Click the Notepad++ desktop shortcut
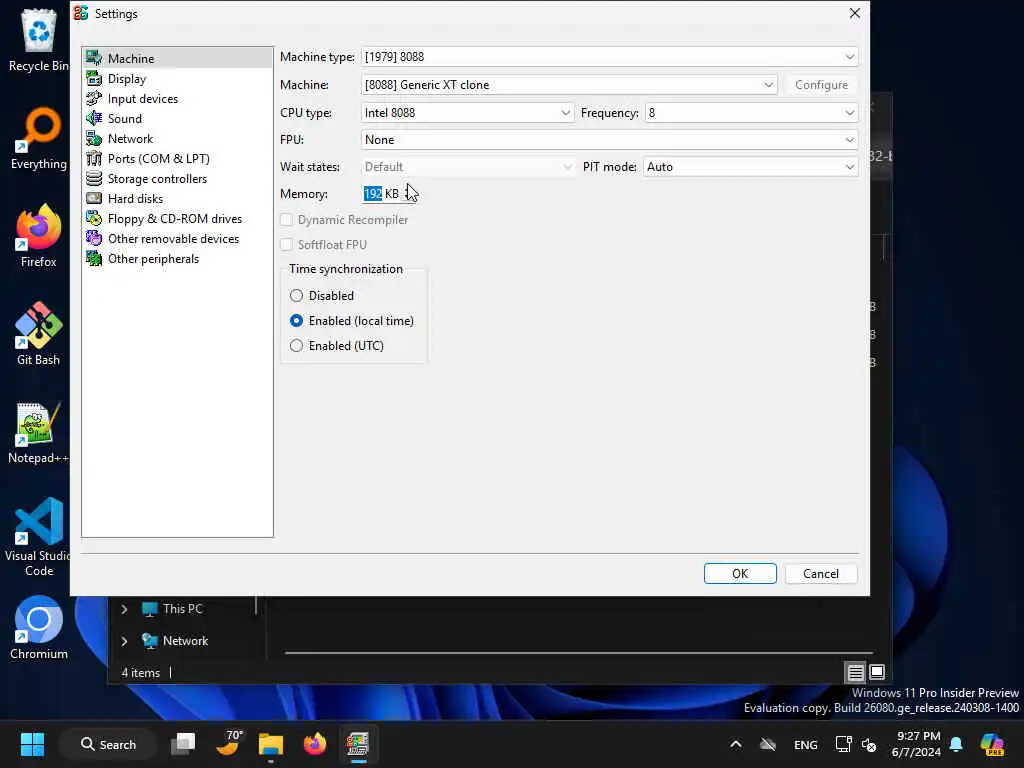The height and width of the screenshot is (768, 1024). tap(38, 432)
